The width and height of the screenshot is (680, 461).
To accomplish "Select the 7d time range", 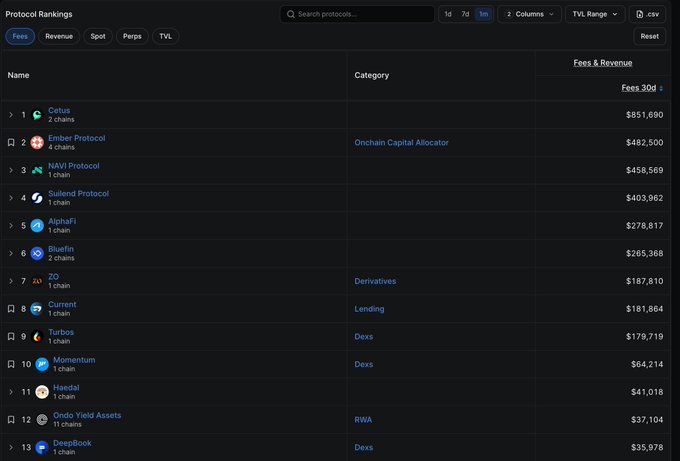I will coord(465,14).
